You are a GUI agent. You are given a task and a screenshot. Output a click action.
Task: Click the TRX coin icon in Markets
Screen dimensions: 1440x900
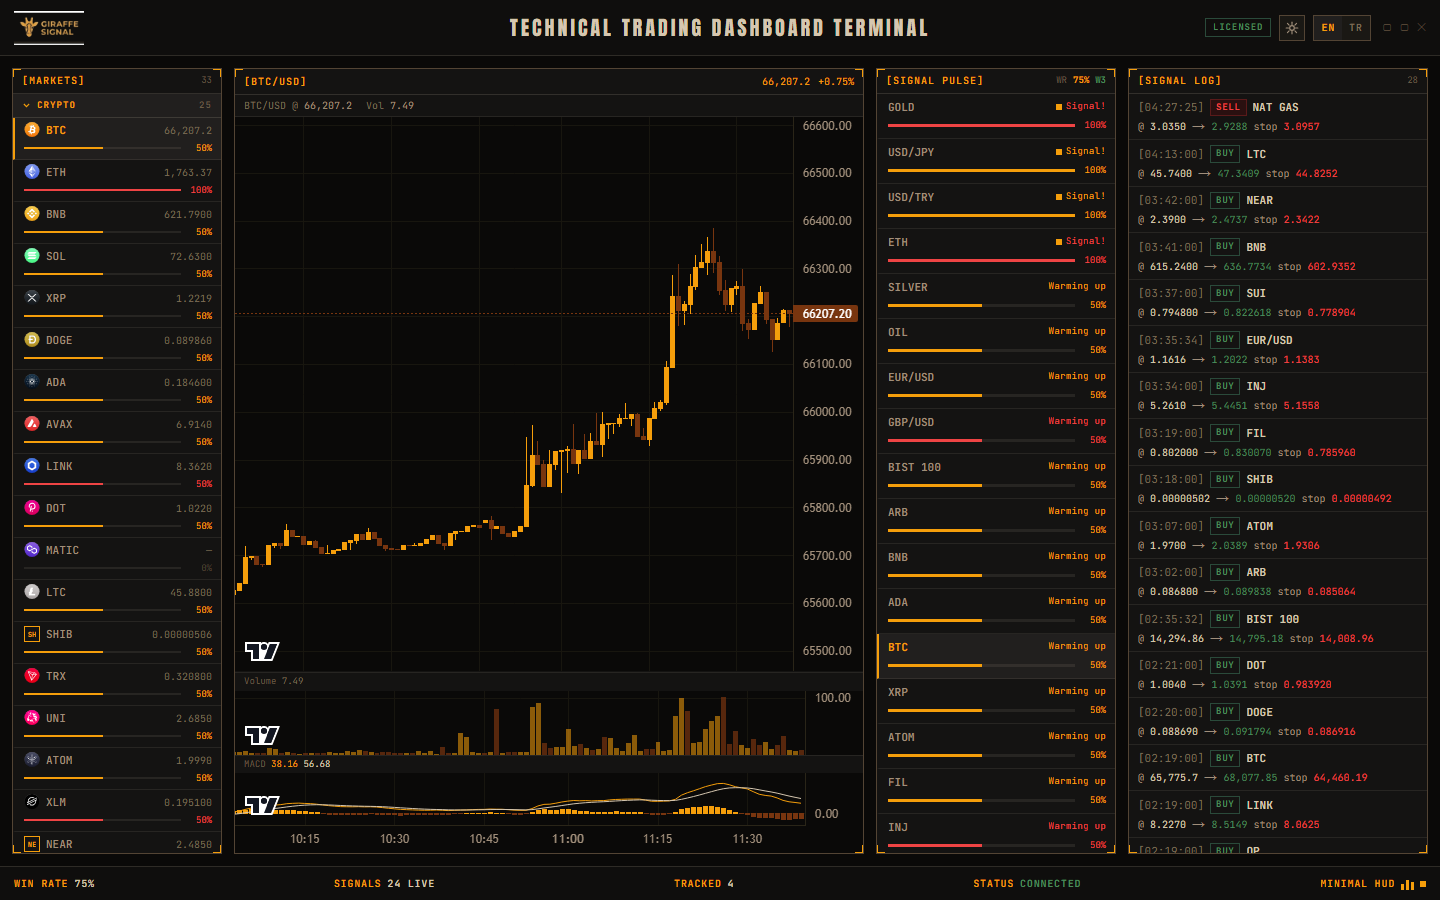(32, 676)
